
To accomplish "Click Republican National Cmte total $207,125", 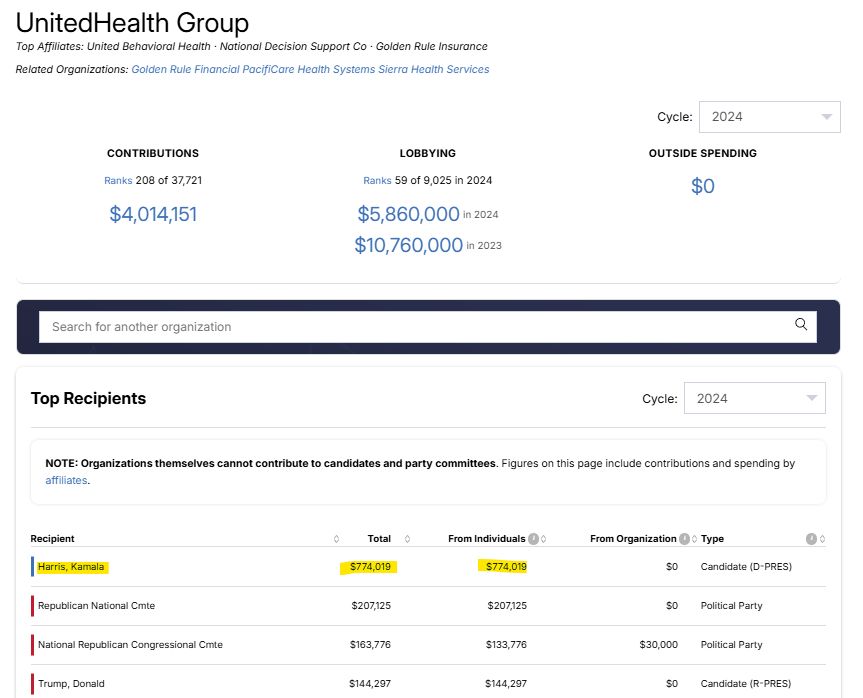I will [371, 606].
